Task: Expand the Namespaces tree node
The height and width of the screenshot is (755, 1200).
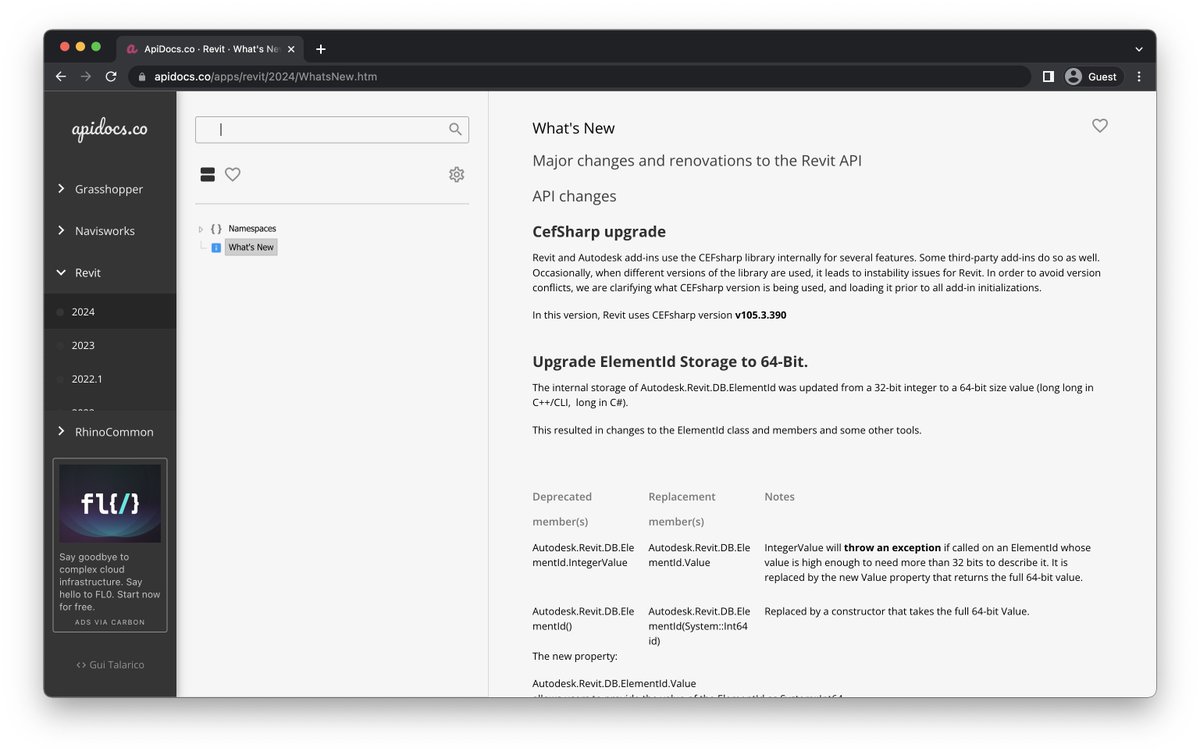Action: pyautogui.click(x=201, y=229)
